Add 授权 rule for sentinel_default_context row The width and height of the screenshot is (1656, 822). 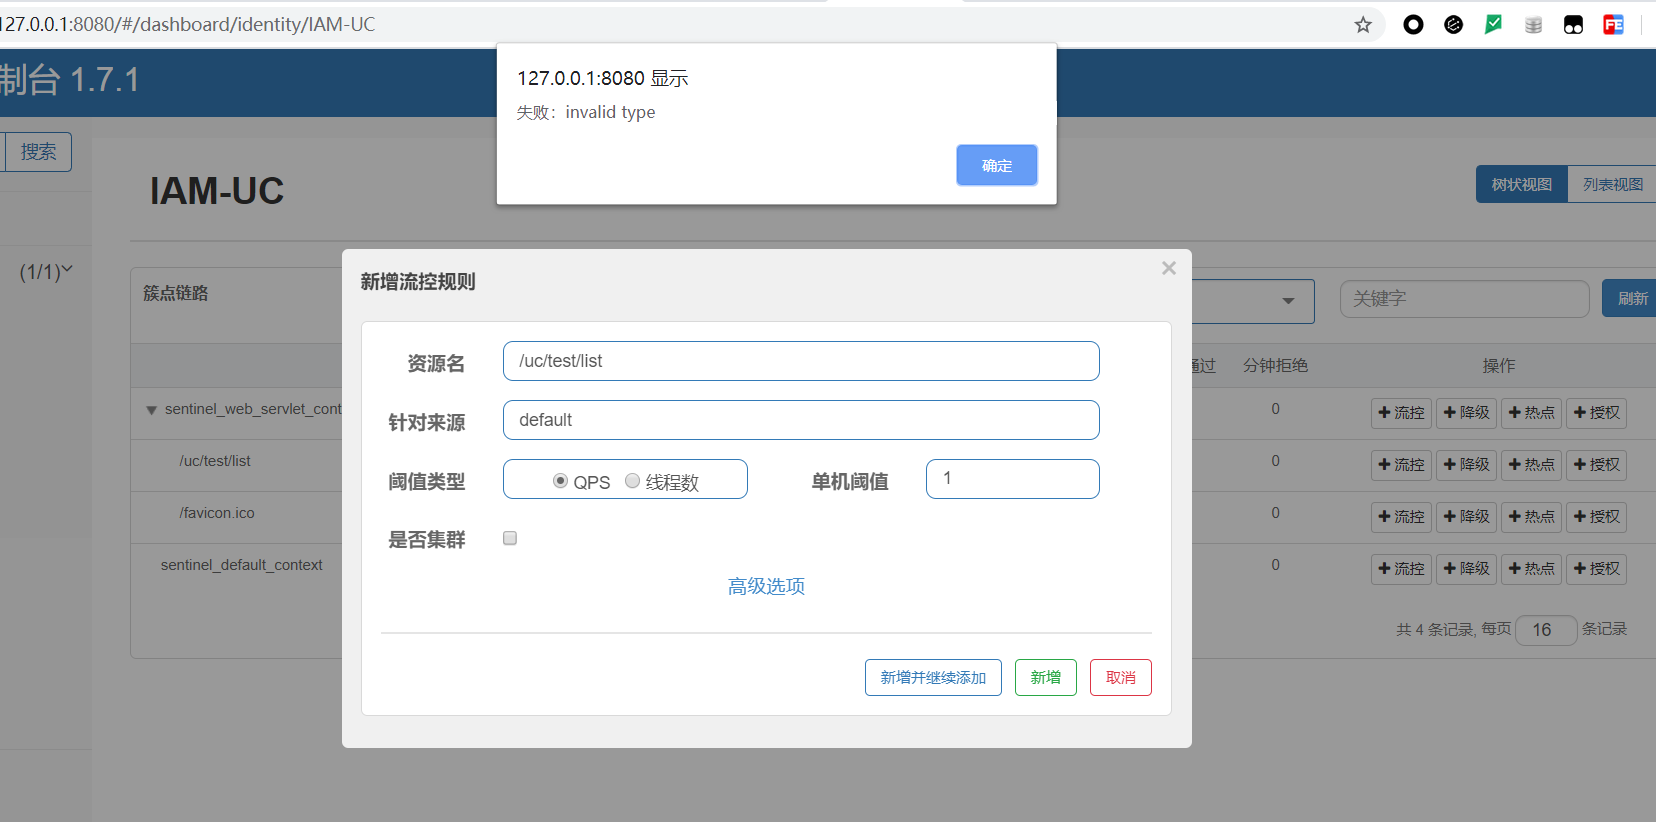pos(1596,569)
